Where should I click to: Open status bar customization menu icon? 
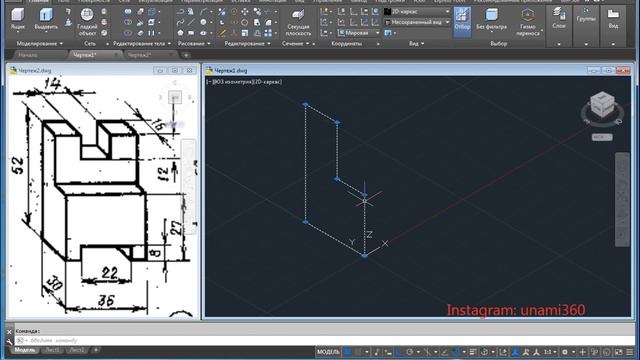pyautogui.click(x=630, y=351)
